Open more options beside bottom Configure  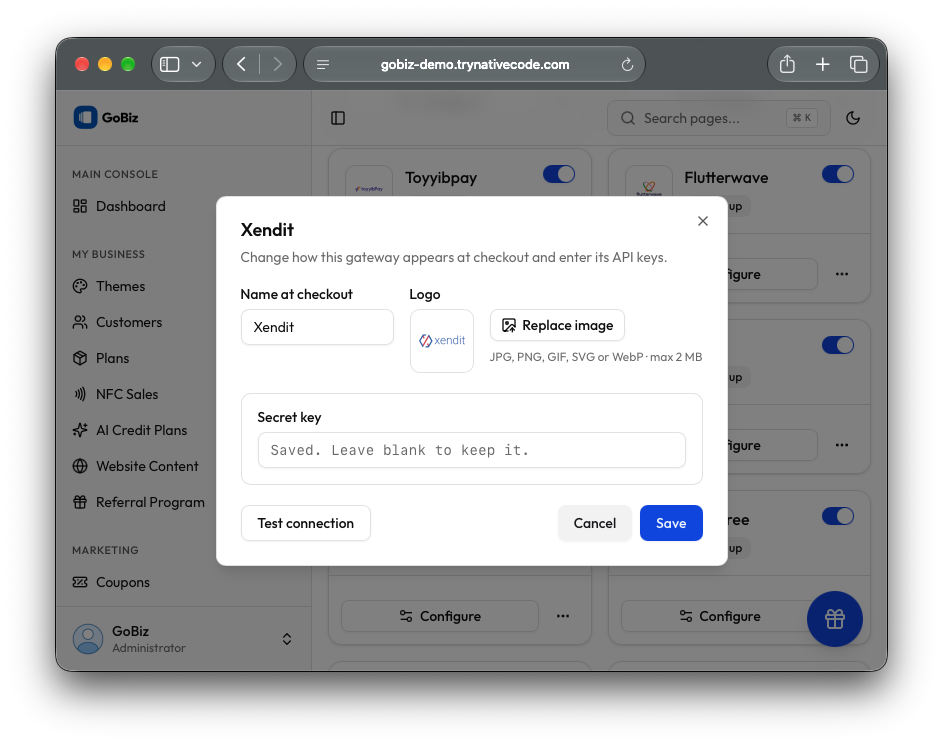click(563, 616)
